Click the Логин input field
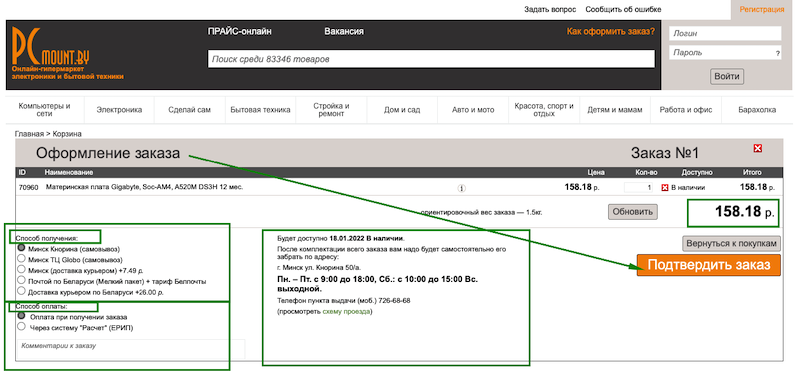This screenshot has width=800, height=376. pyautogui.click(x=725, y=34)
